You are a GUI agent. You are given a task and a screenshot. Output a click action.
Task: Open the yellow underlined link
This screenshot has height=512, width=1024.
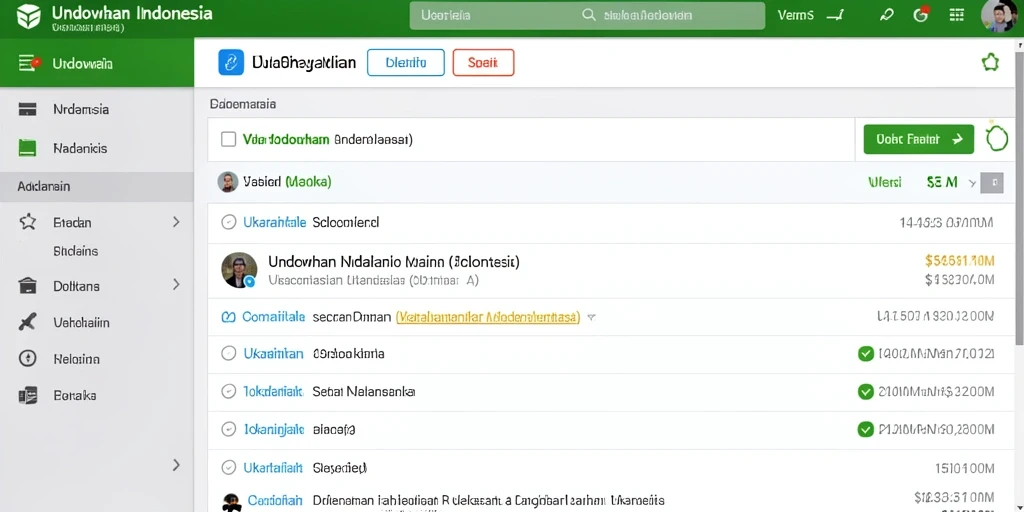click(x=488, y=317)
